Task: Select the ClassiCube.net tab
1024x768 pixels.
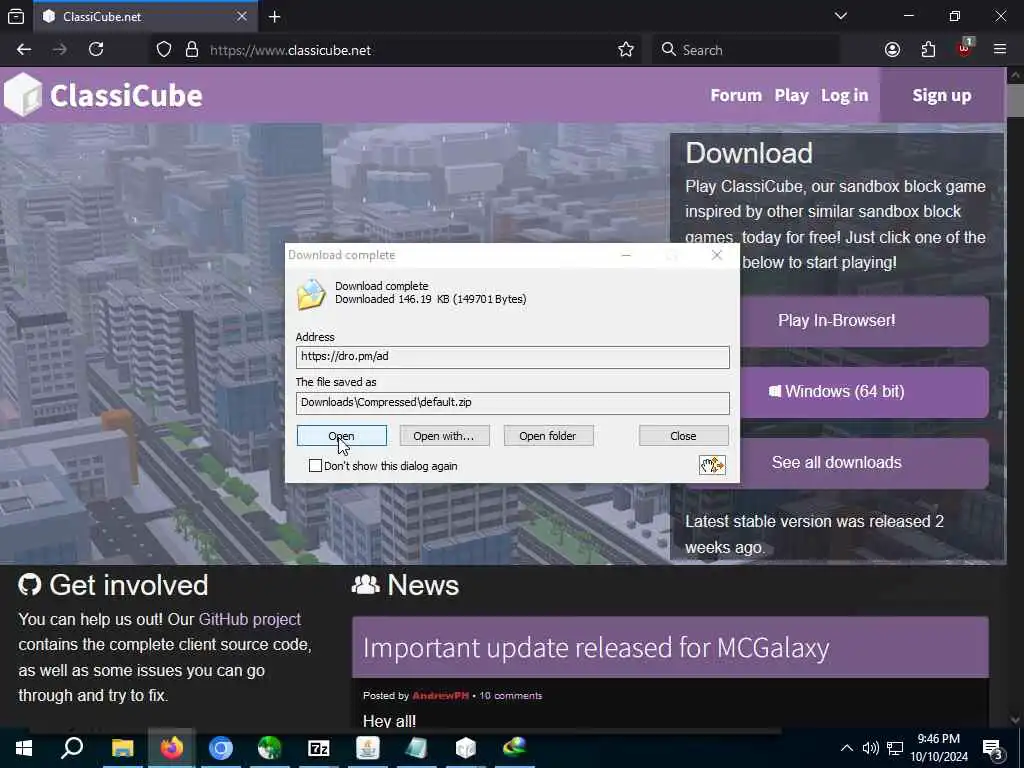Action: coord(147,16)
